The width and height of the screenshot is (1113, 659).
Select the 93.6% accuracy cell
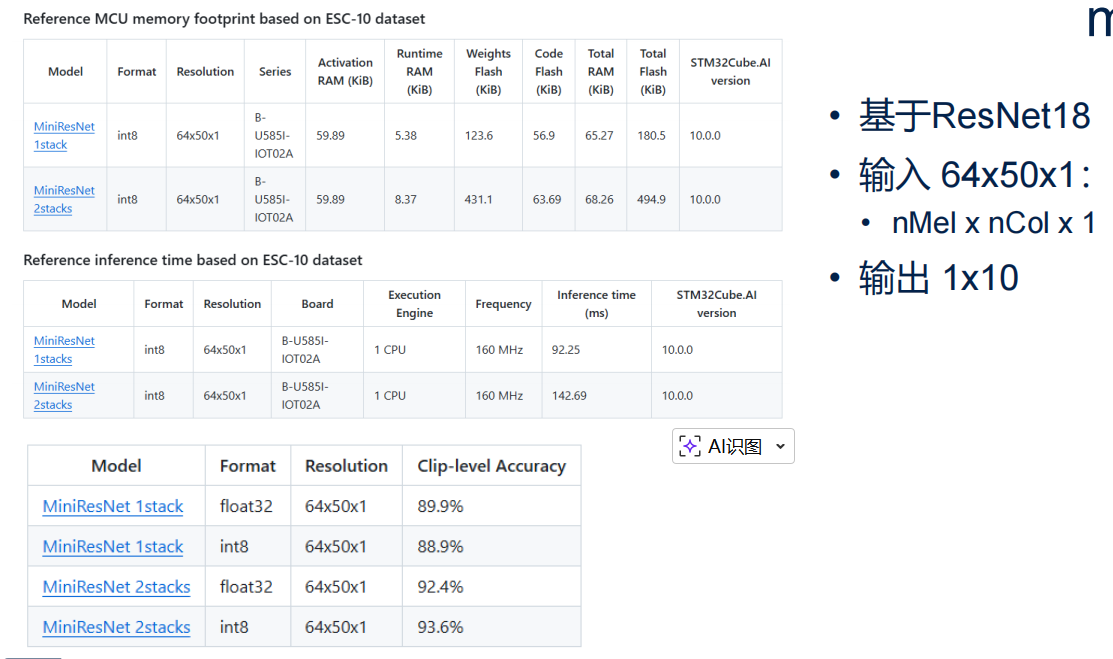point(441,627)
